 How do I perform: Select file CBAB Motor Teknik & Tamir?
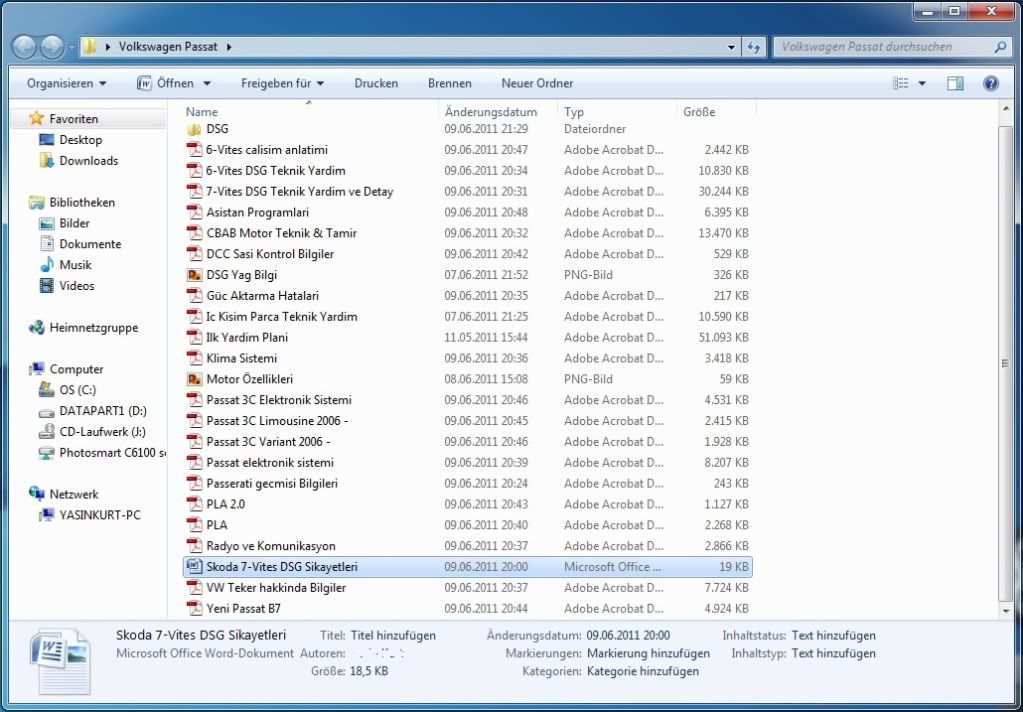467,233
